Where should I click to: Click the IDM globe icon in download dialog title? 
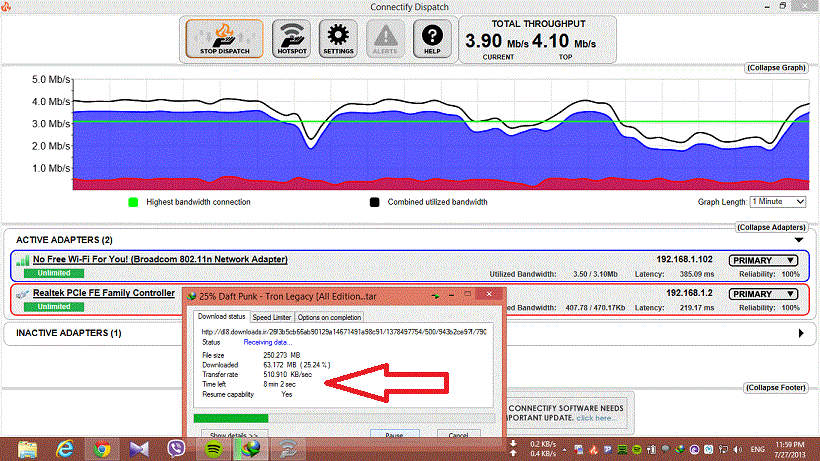[x=191, y=296]
